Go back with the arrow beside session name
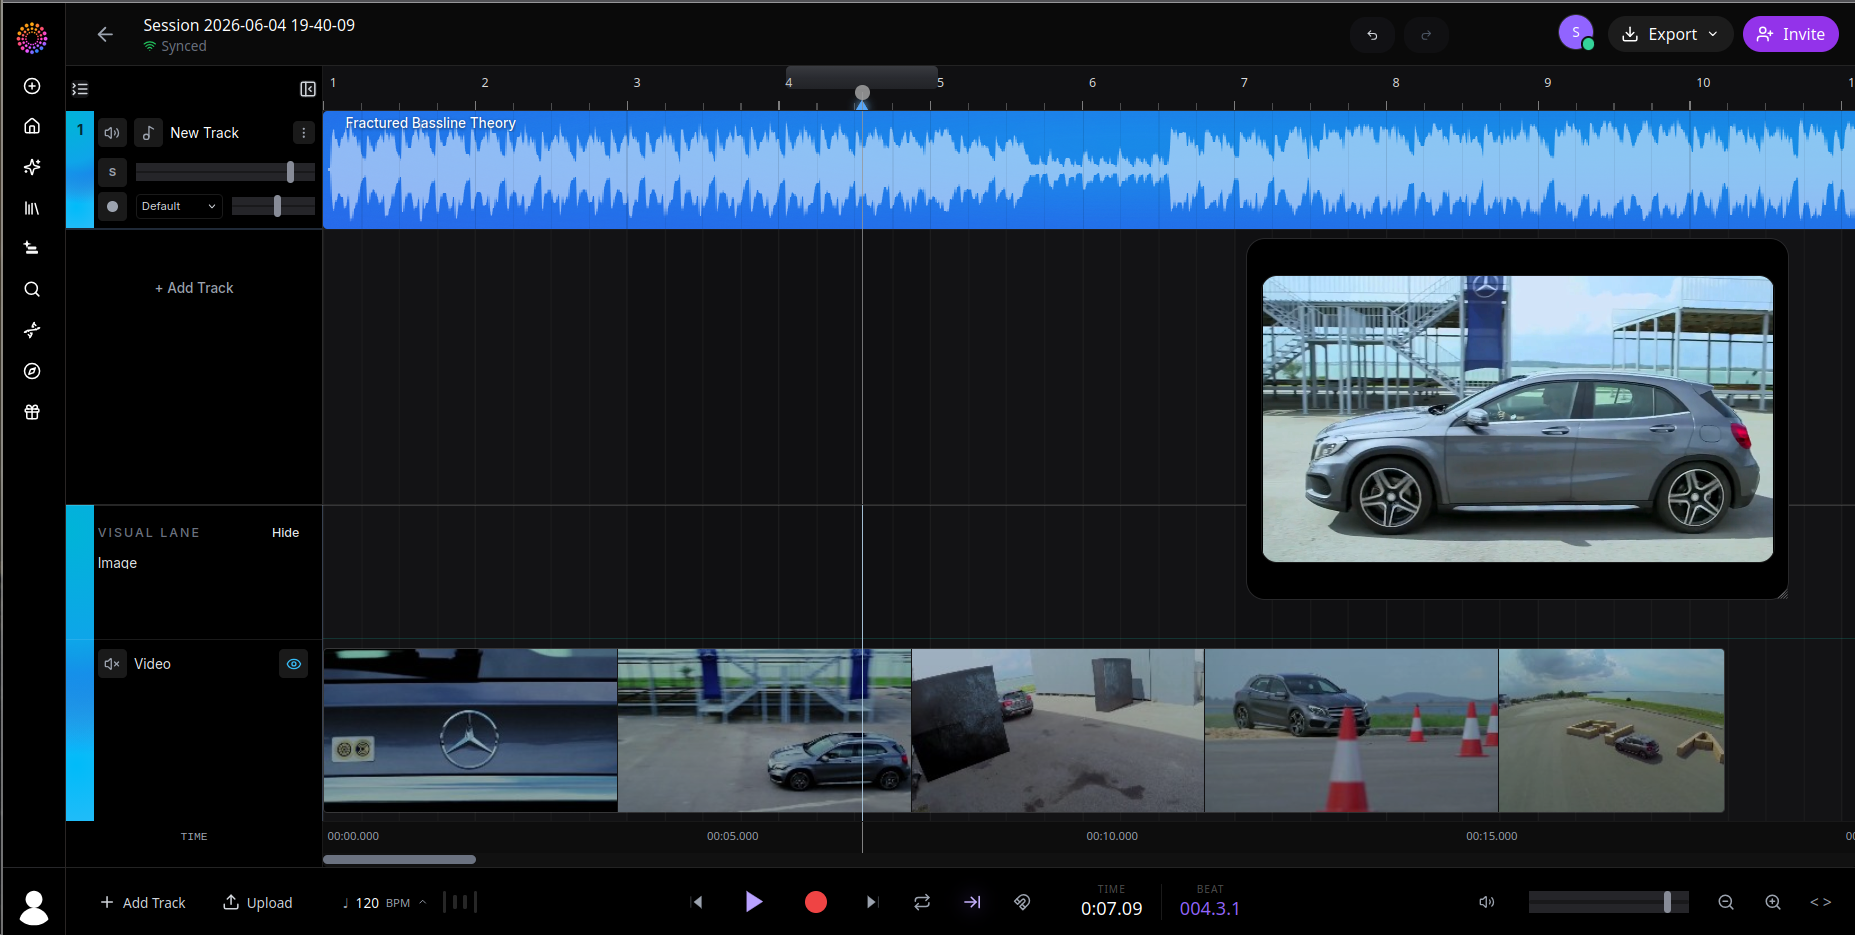1855x935 pixels. point(105,34)
